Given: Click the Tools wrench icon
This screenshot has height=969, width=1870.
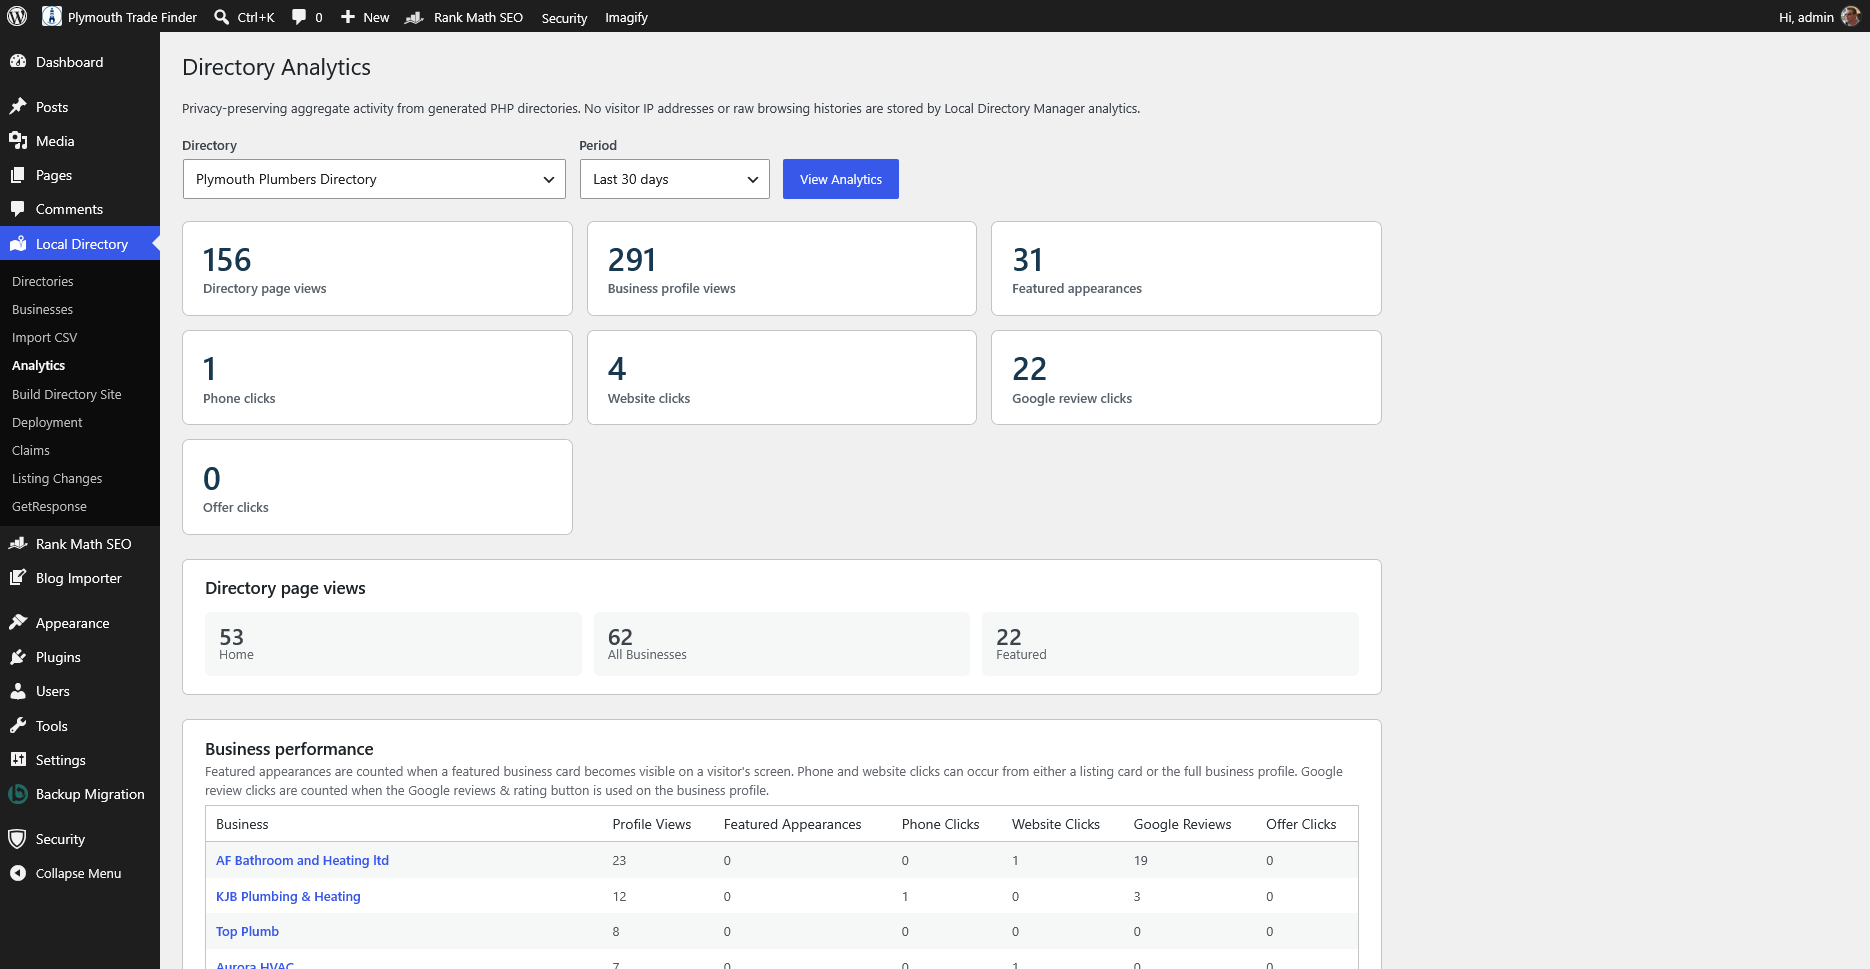Looking at the screenshot, I should coord(18,726).
